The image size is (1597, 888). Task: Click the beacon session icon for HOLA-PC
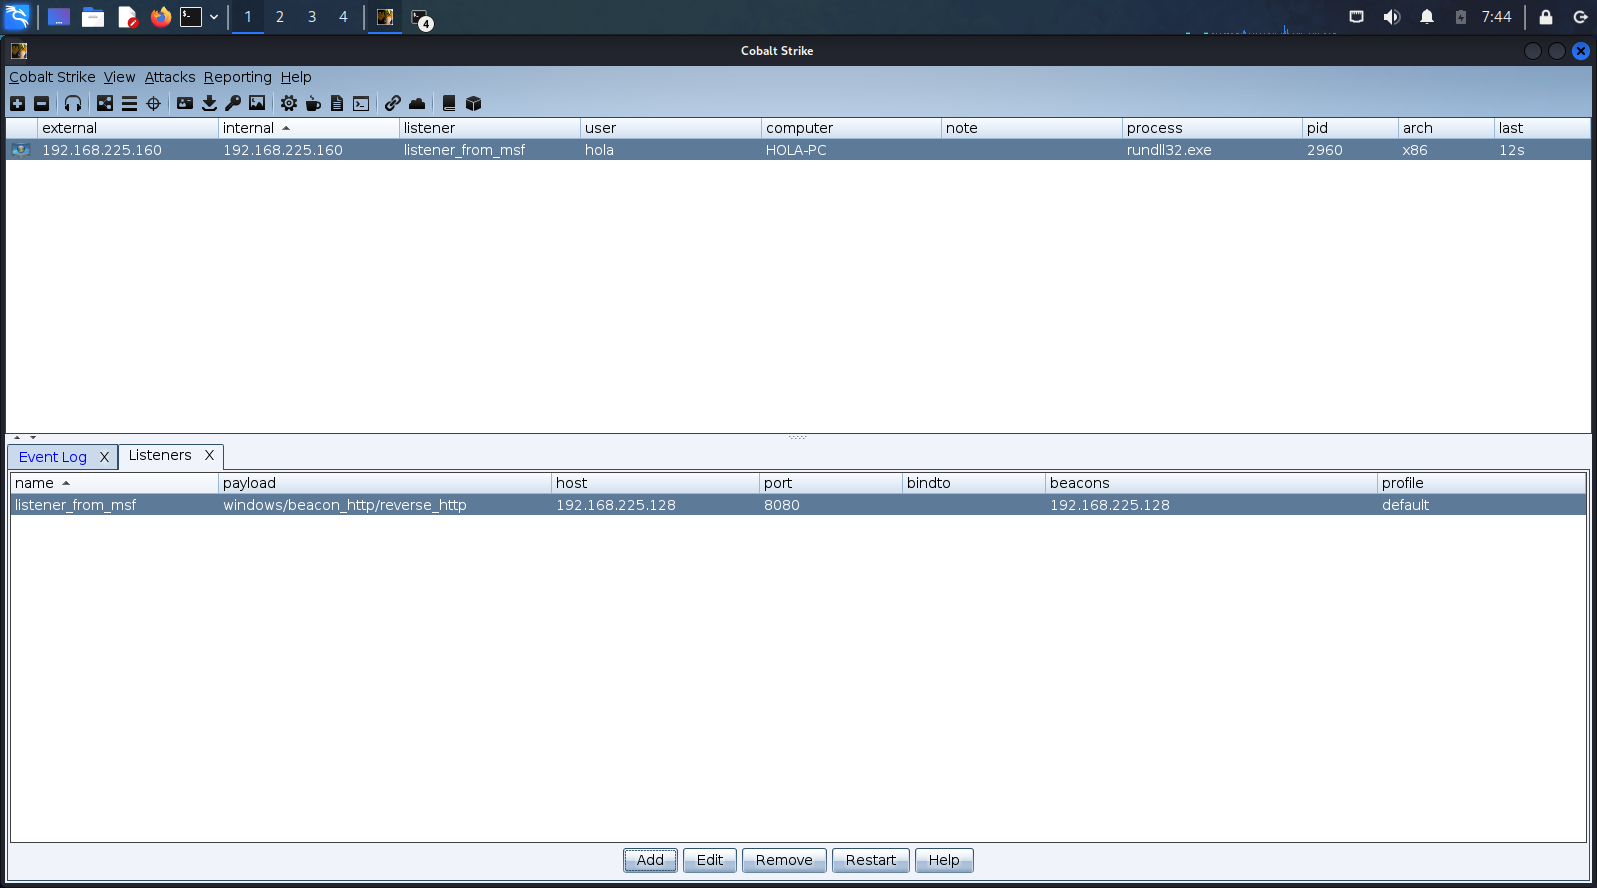21,150
